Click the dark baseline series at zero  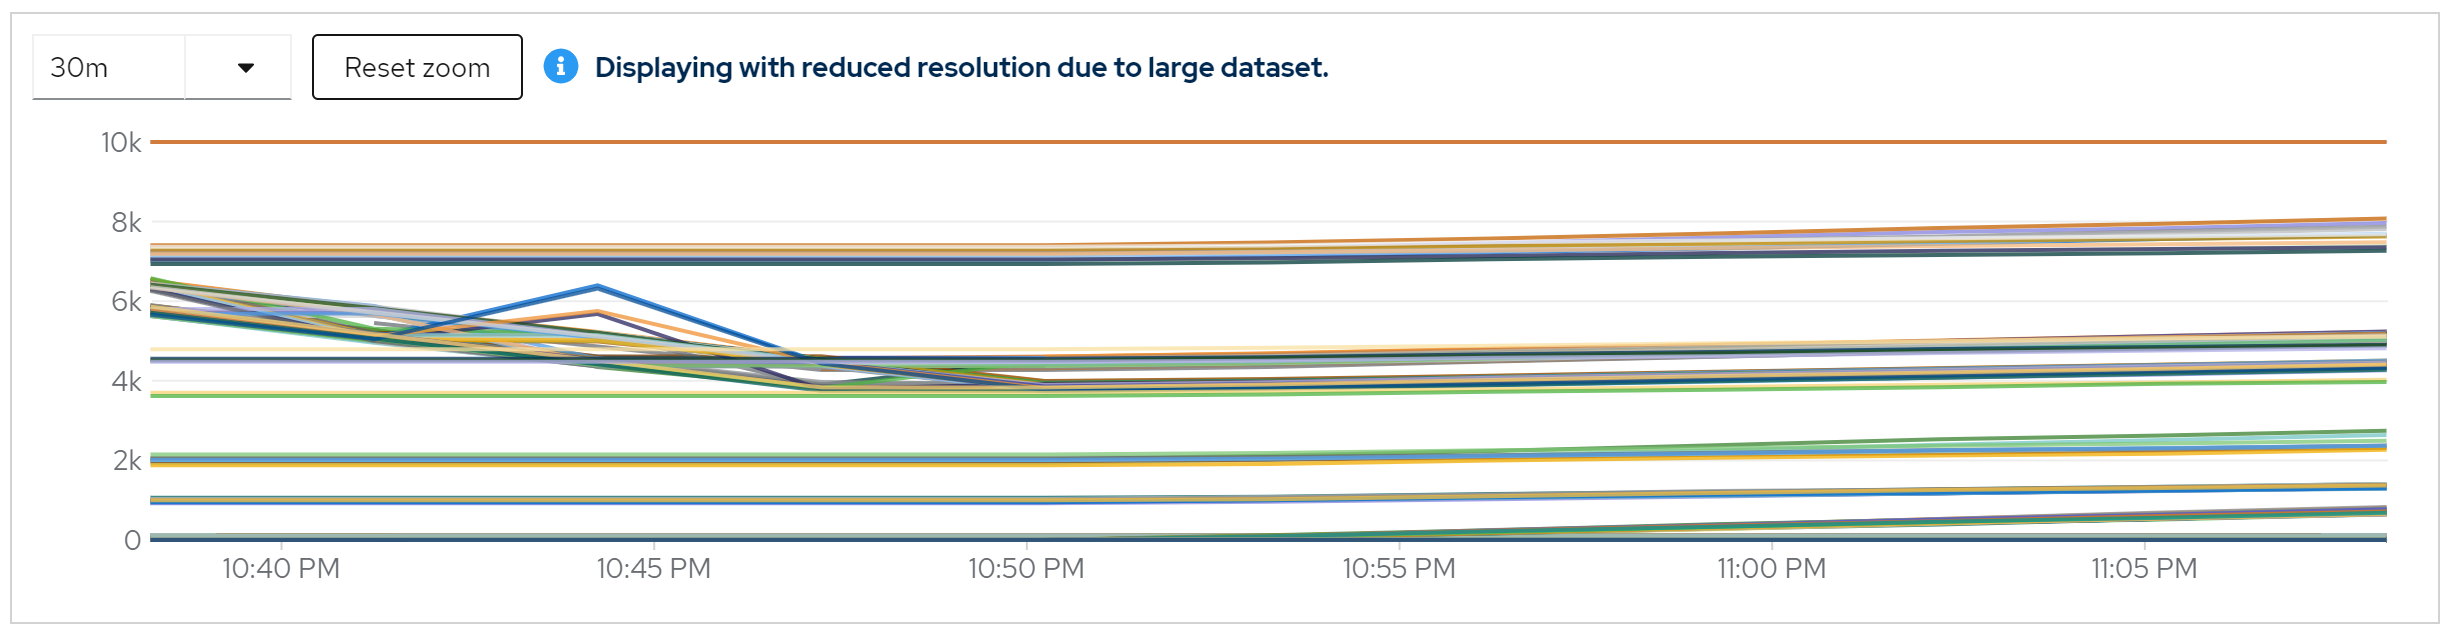(800, 540)
